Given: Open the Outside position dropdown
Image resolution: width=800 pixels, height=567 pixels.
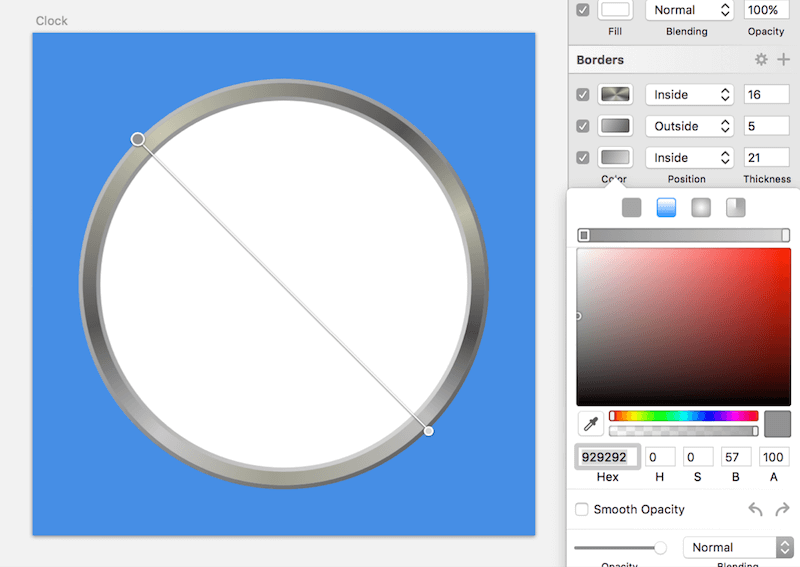Looking at the screenshot, I should tap(690, 126).
